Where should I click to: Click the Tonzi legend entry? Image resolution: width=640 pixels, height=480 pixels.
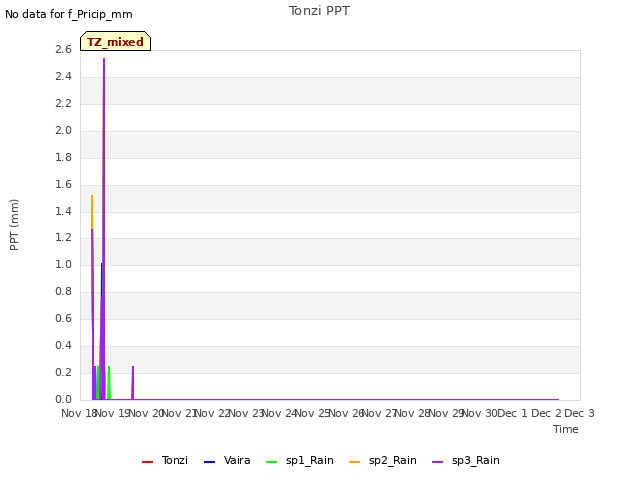(x=164, y=460)
